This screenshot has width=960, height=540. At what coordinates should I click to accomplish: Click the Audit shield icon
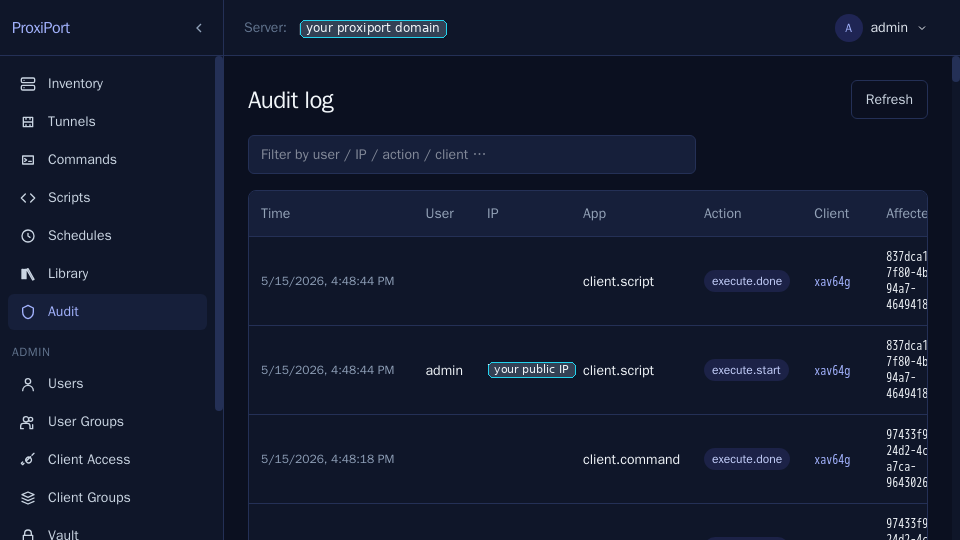pyautogui.click(x=28, y=312)
